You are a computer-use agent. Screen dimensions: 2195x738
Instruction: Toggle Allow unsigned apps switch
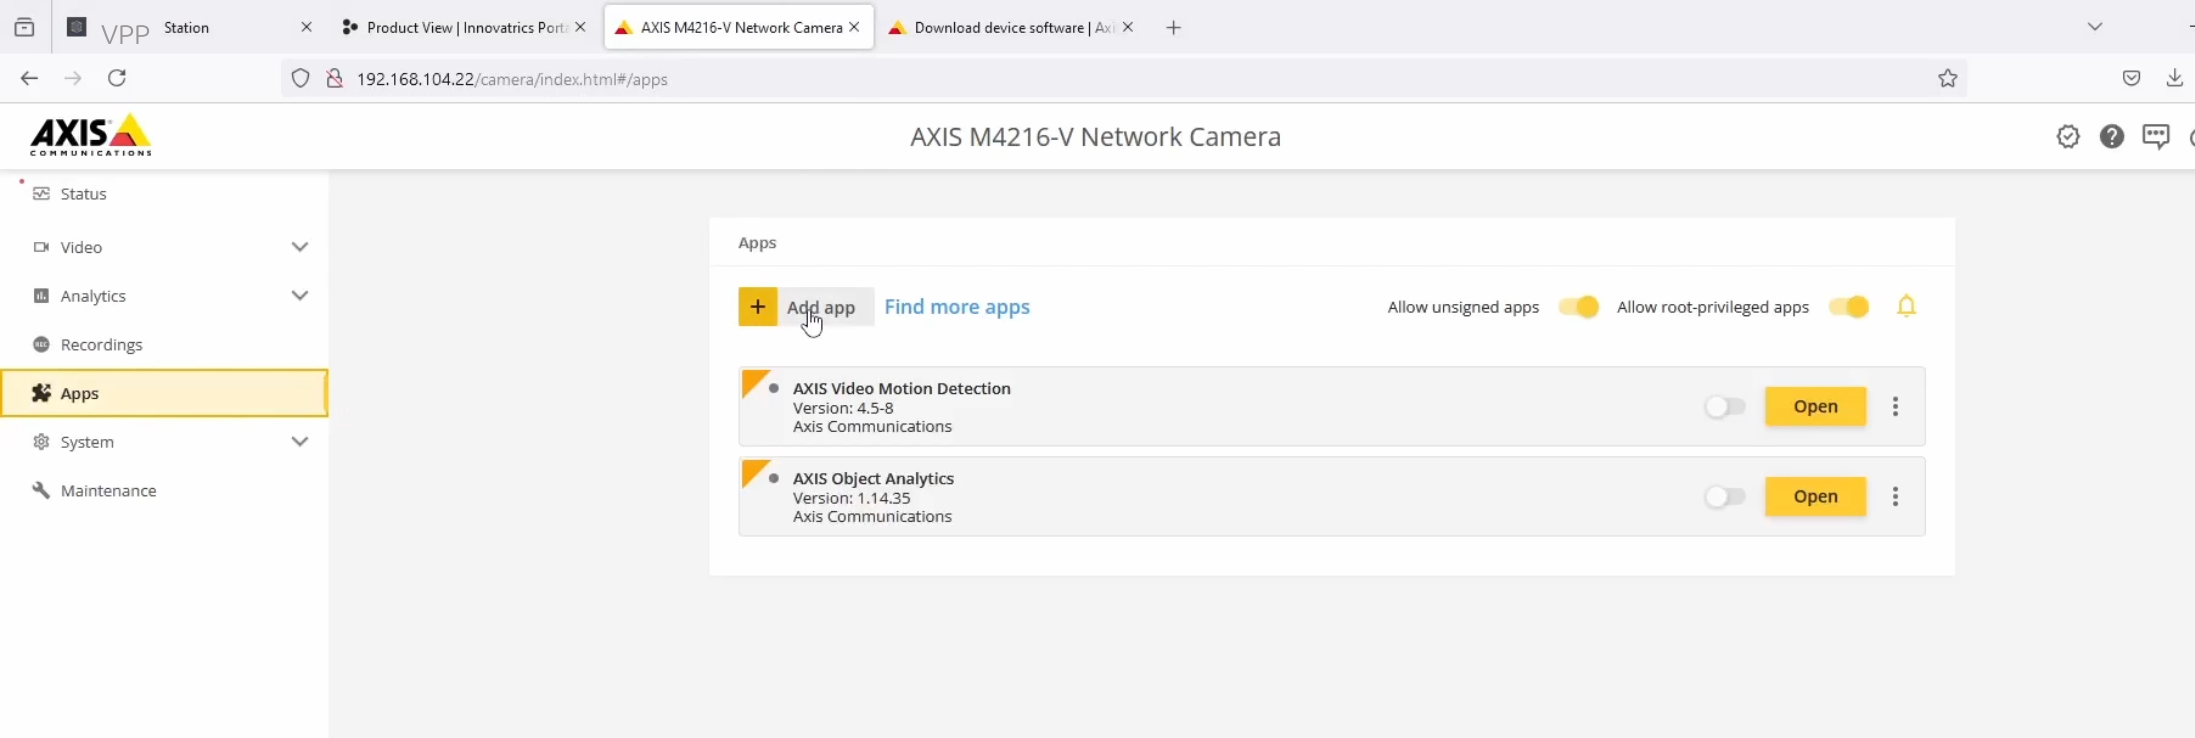click(x=1578, y=307)
